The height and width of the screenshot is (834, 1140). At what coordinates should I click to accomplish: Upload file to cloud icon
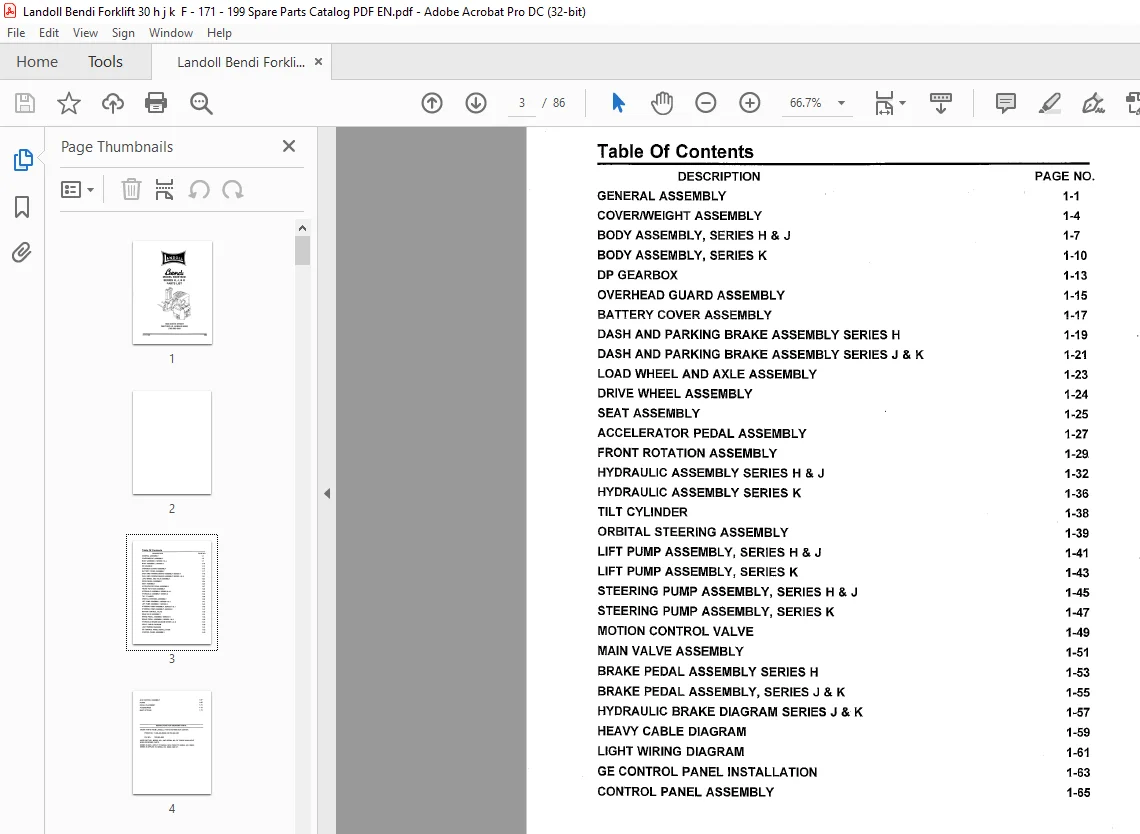click(x=113, y=103)
